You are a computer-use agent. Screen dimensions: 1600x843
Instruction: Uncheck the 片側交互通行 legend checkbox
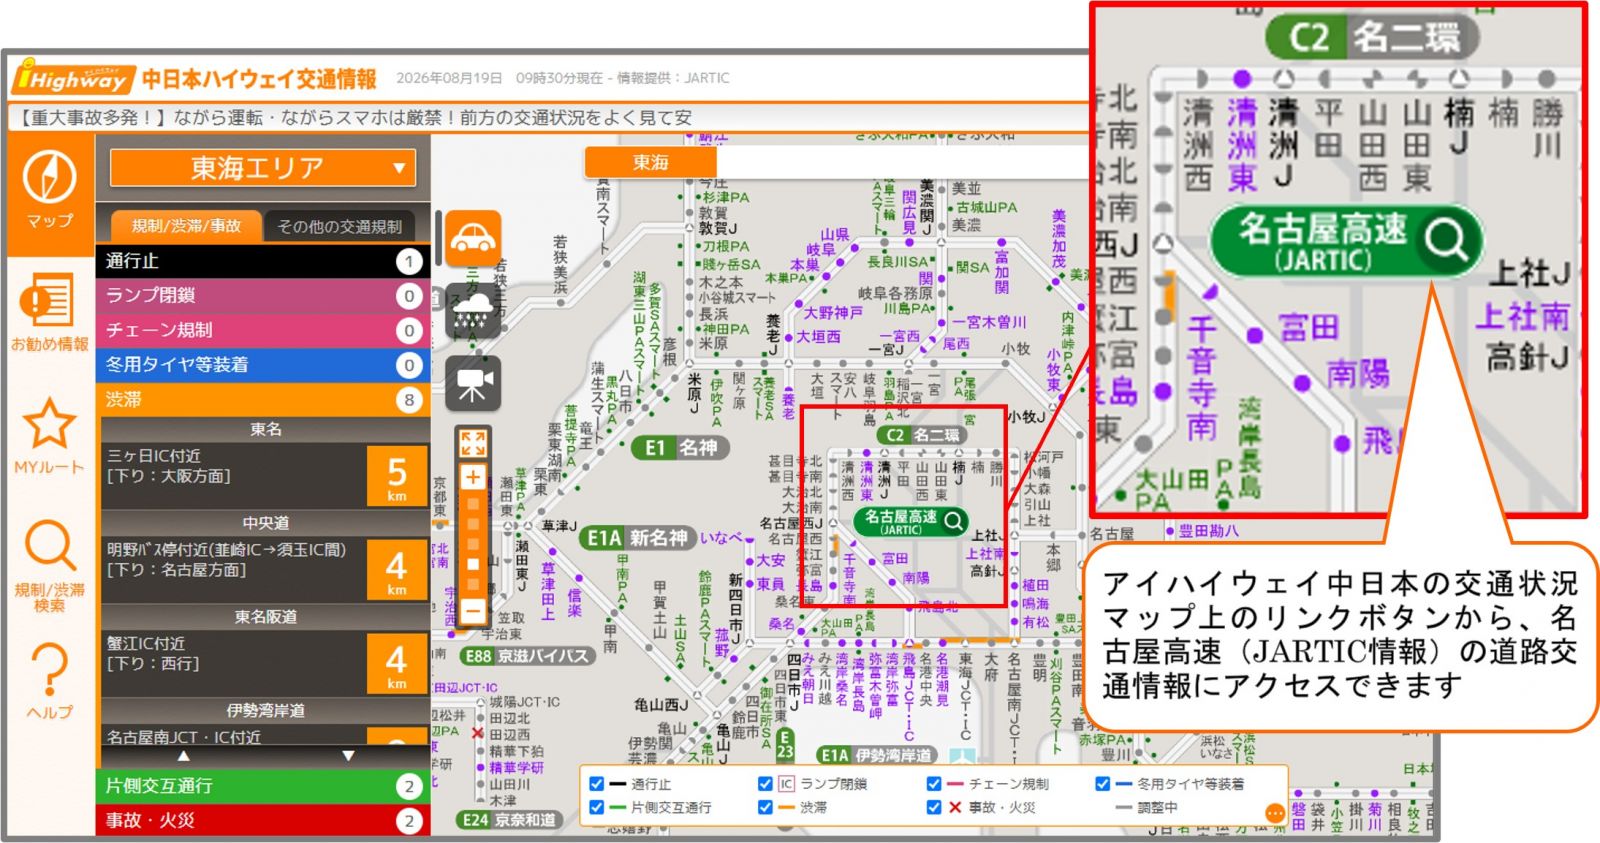click(597, 807)
